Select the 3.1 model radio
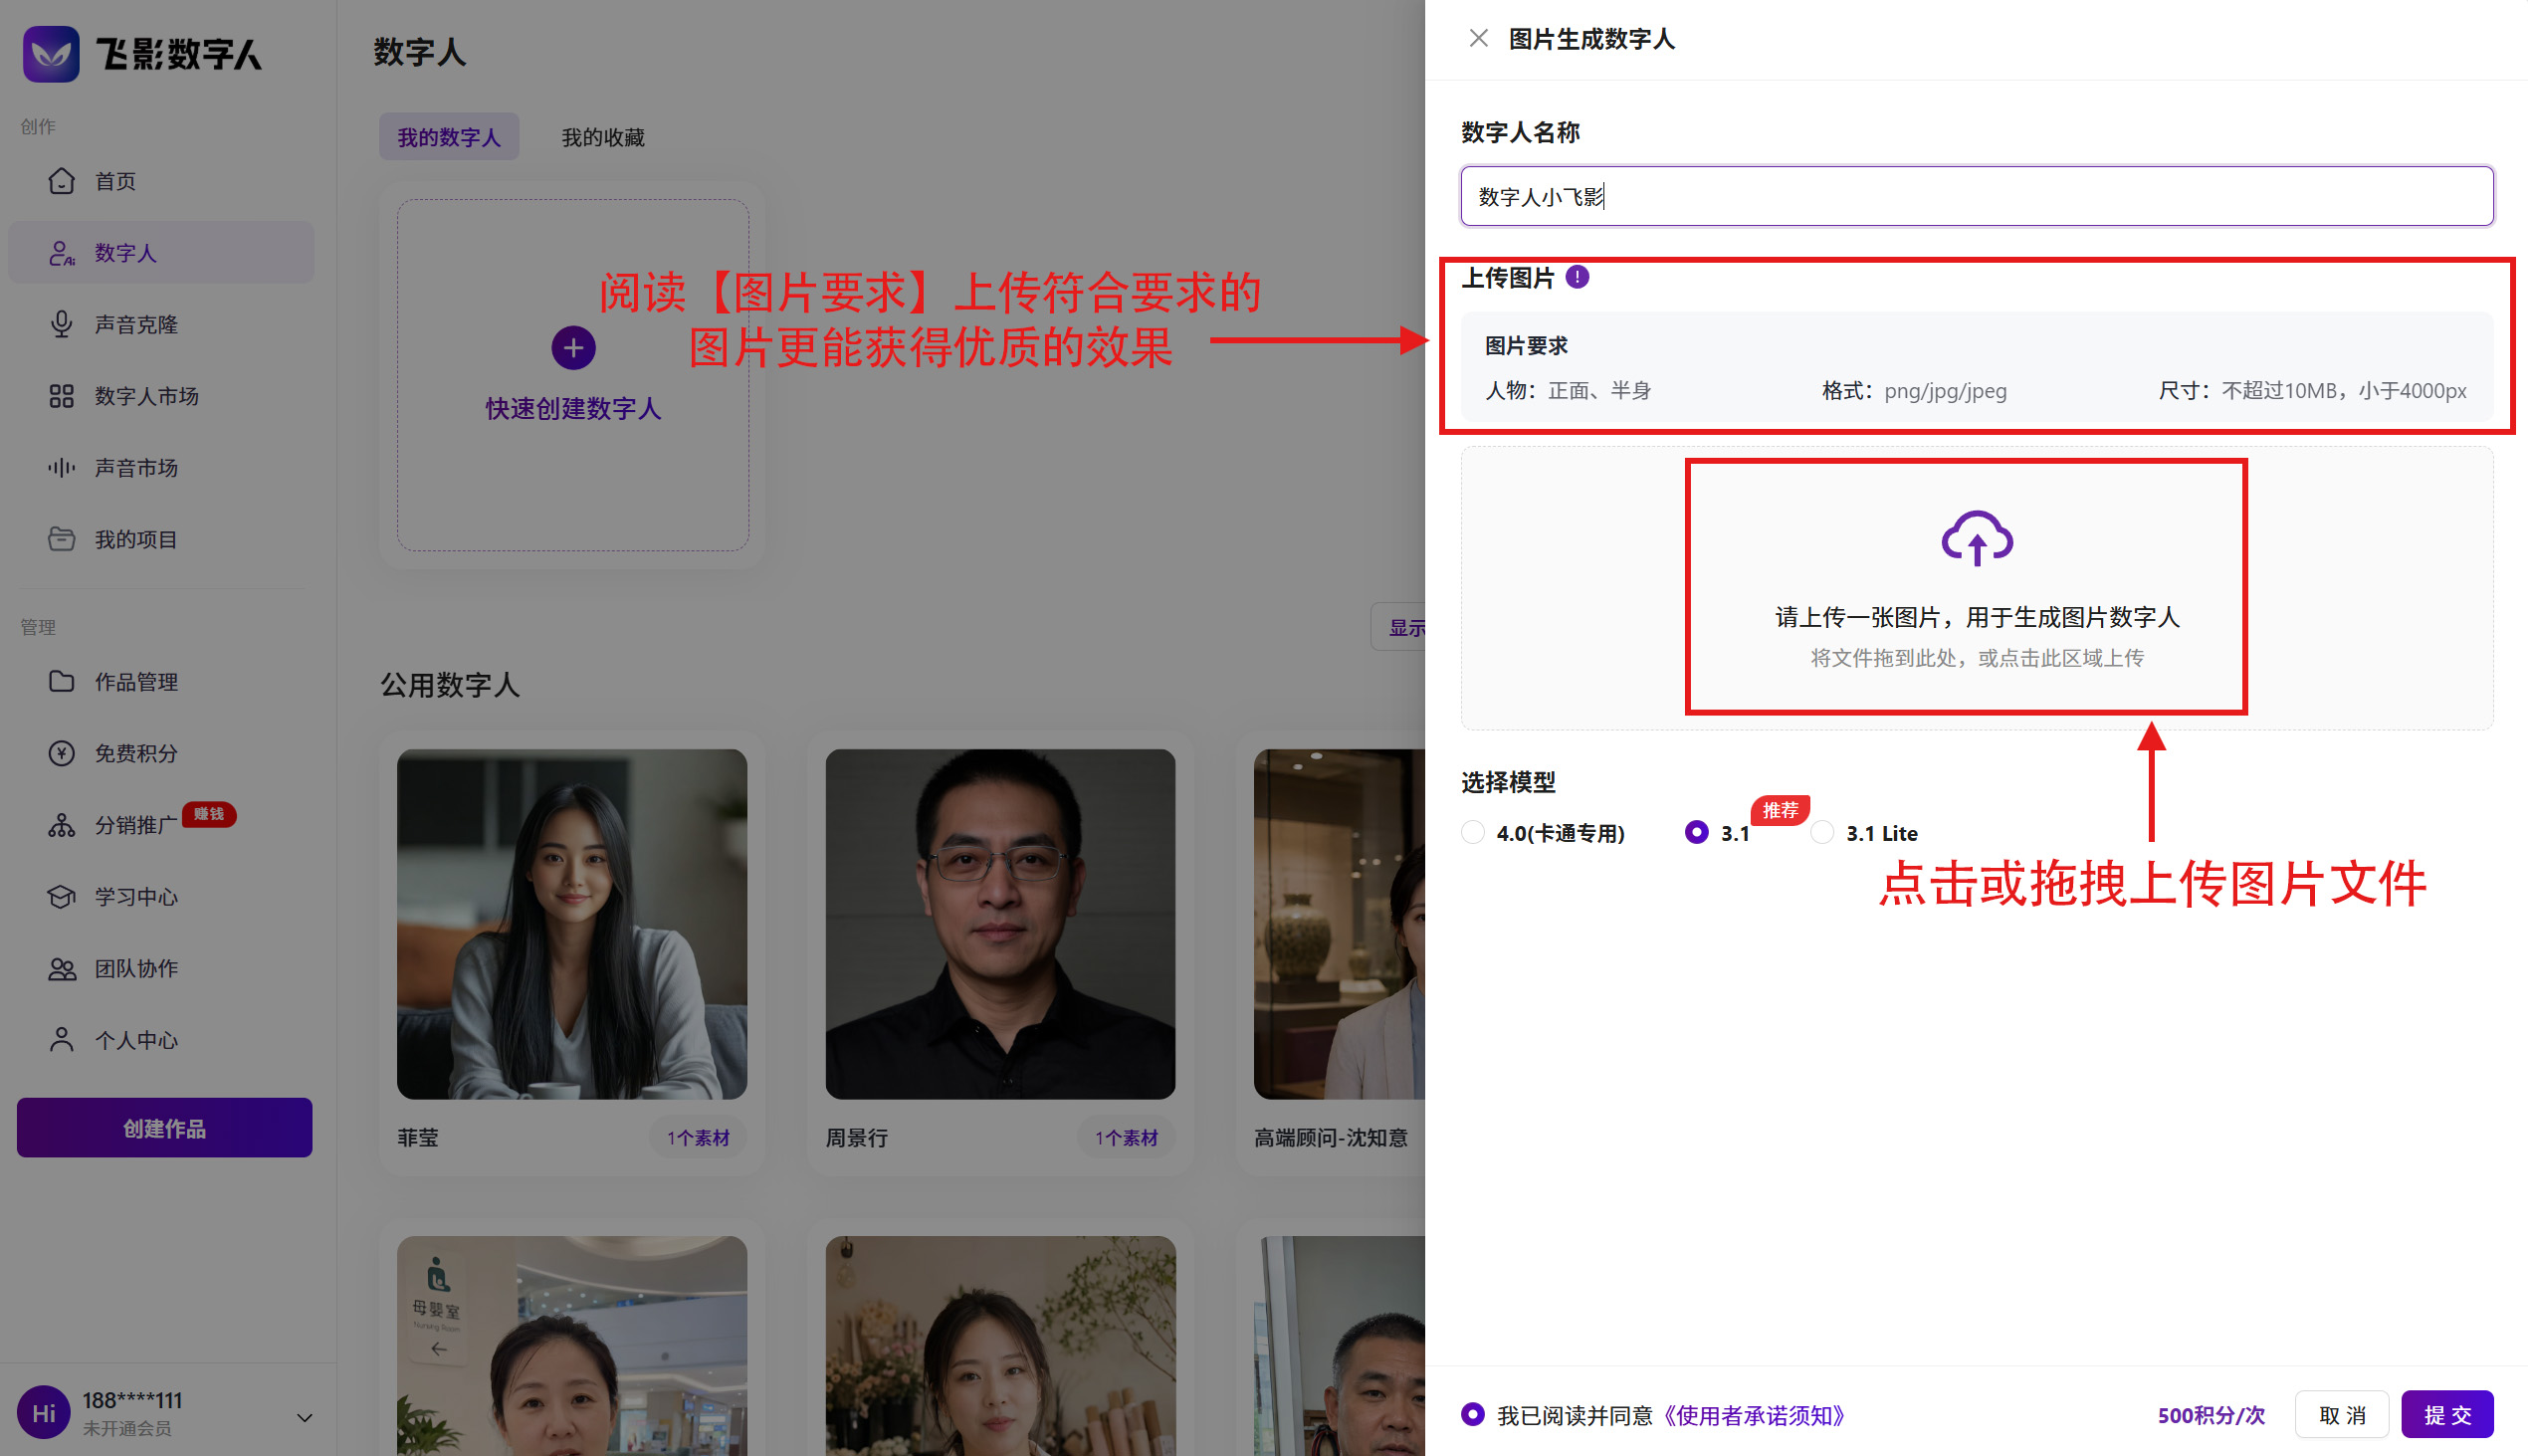This screenshot has width=2528, height=1456. [x=1696, y=832]
